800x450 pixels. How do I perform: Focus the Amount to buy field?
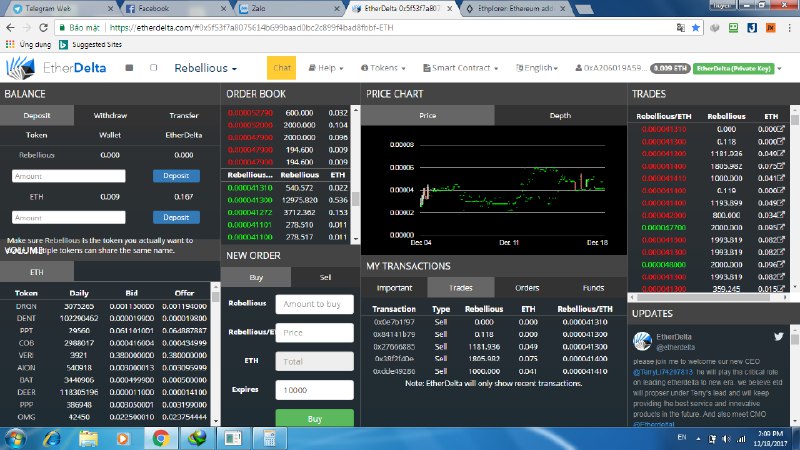click(314, 304)
